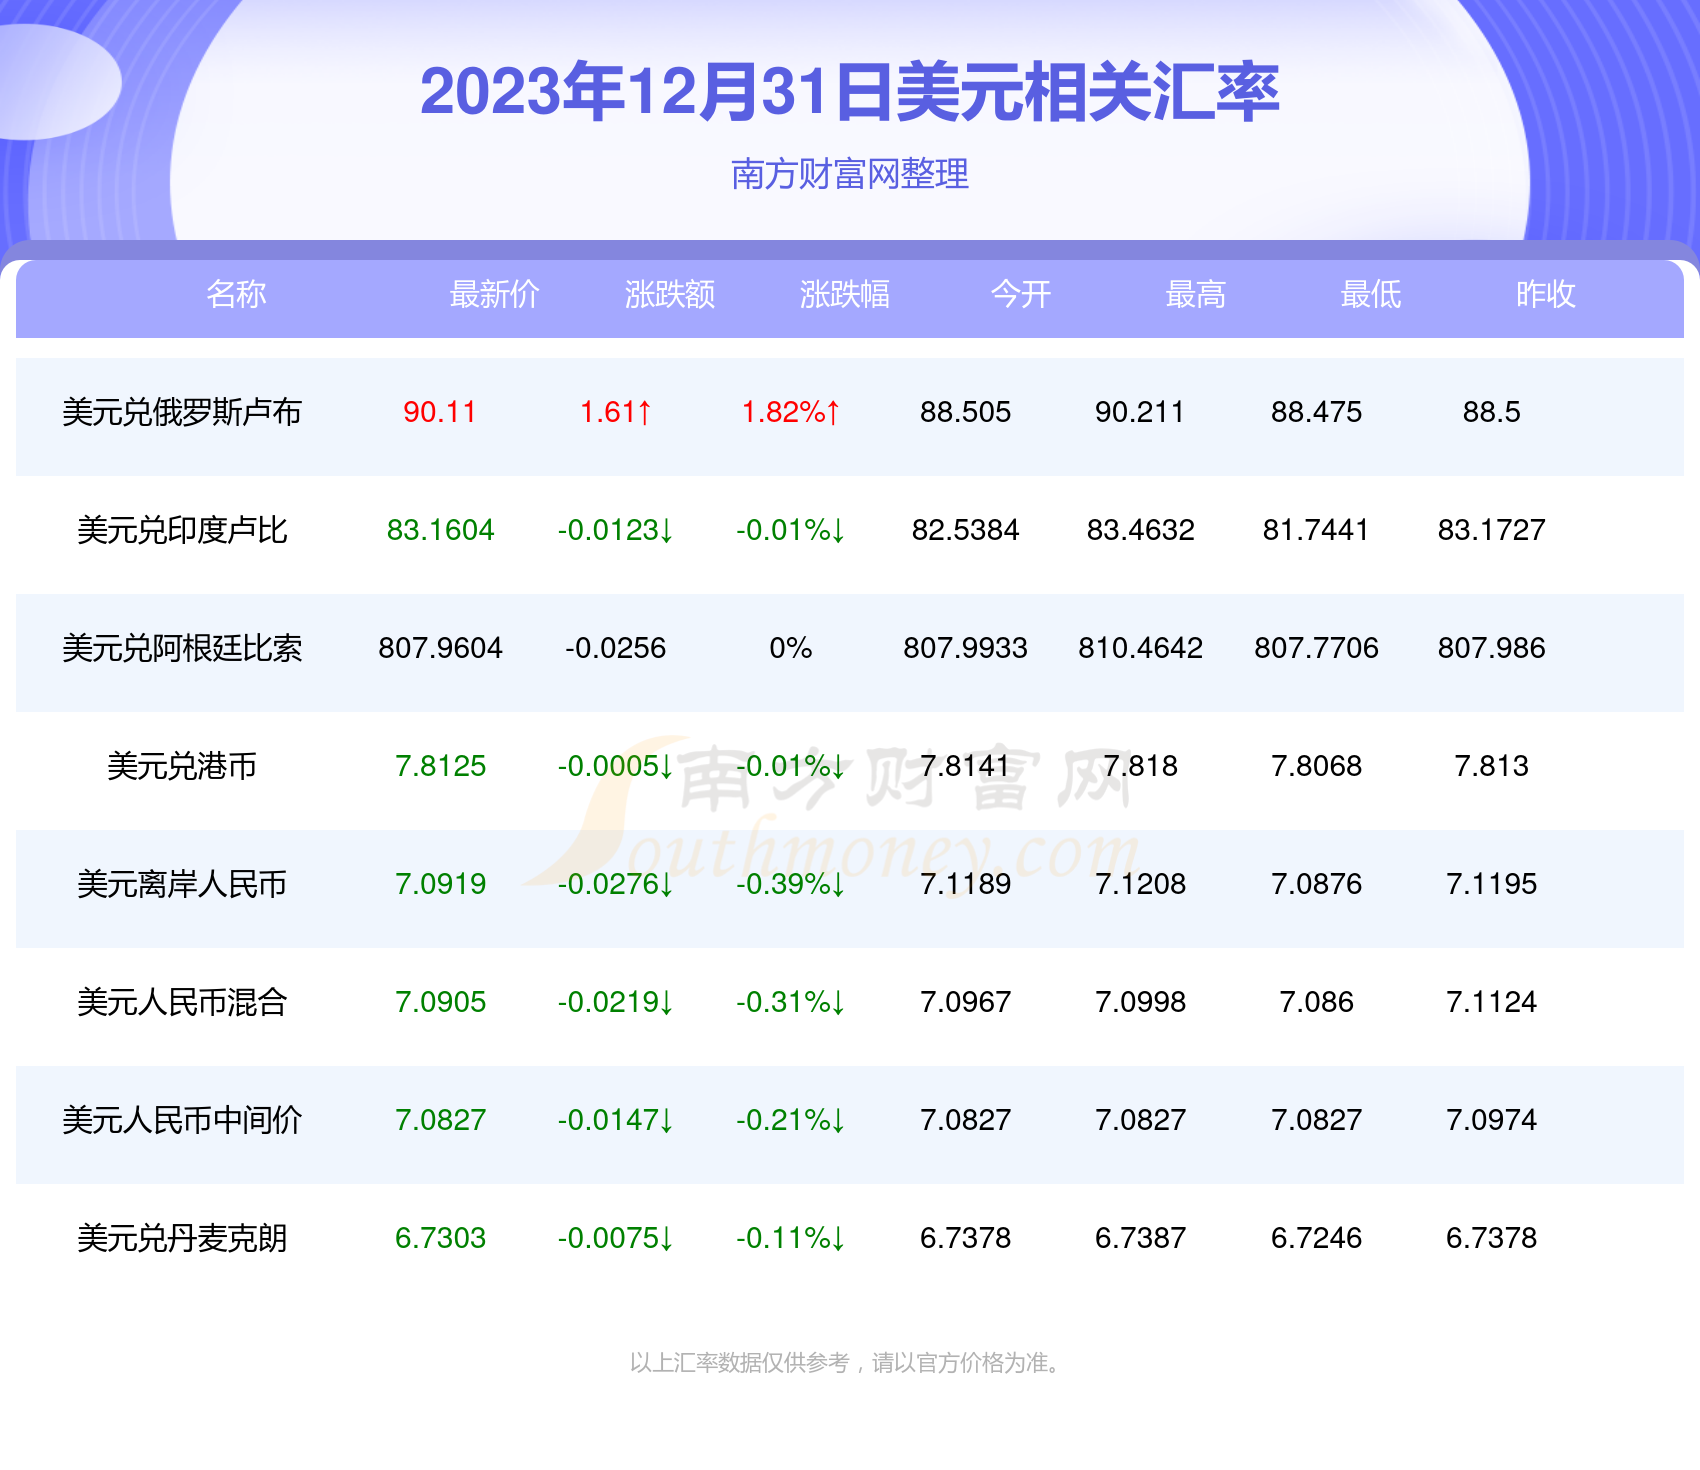The image size is (1700, 1470).
Task: Click the previous close 88.5
Action: click(1492, 412)
